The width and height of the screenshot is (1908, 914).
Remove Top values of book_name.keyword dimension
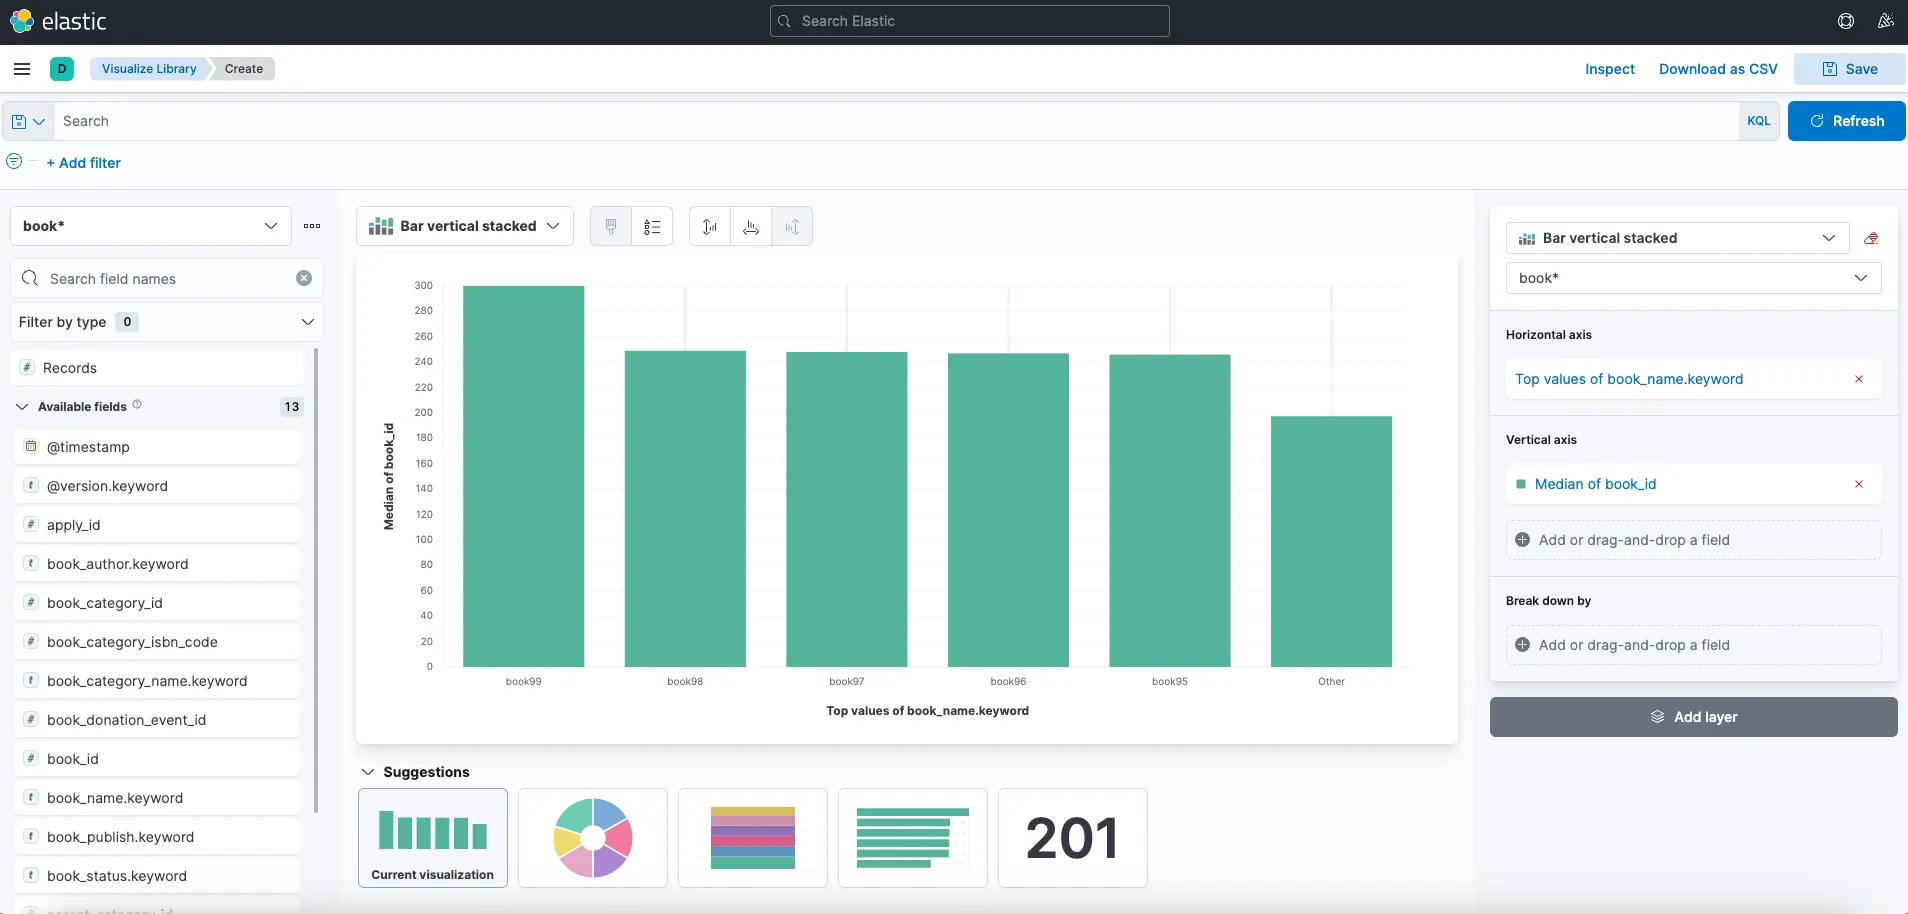coord(1859,379)
